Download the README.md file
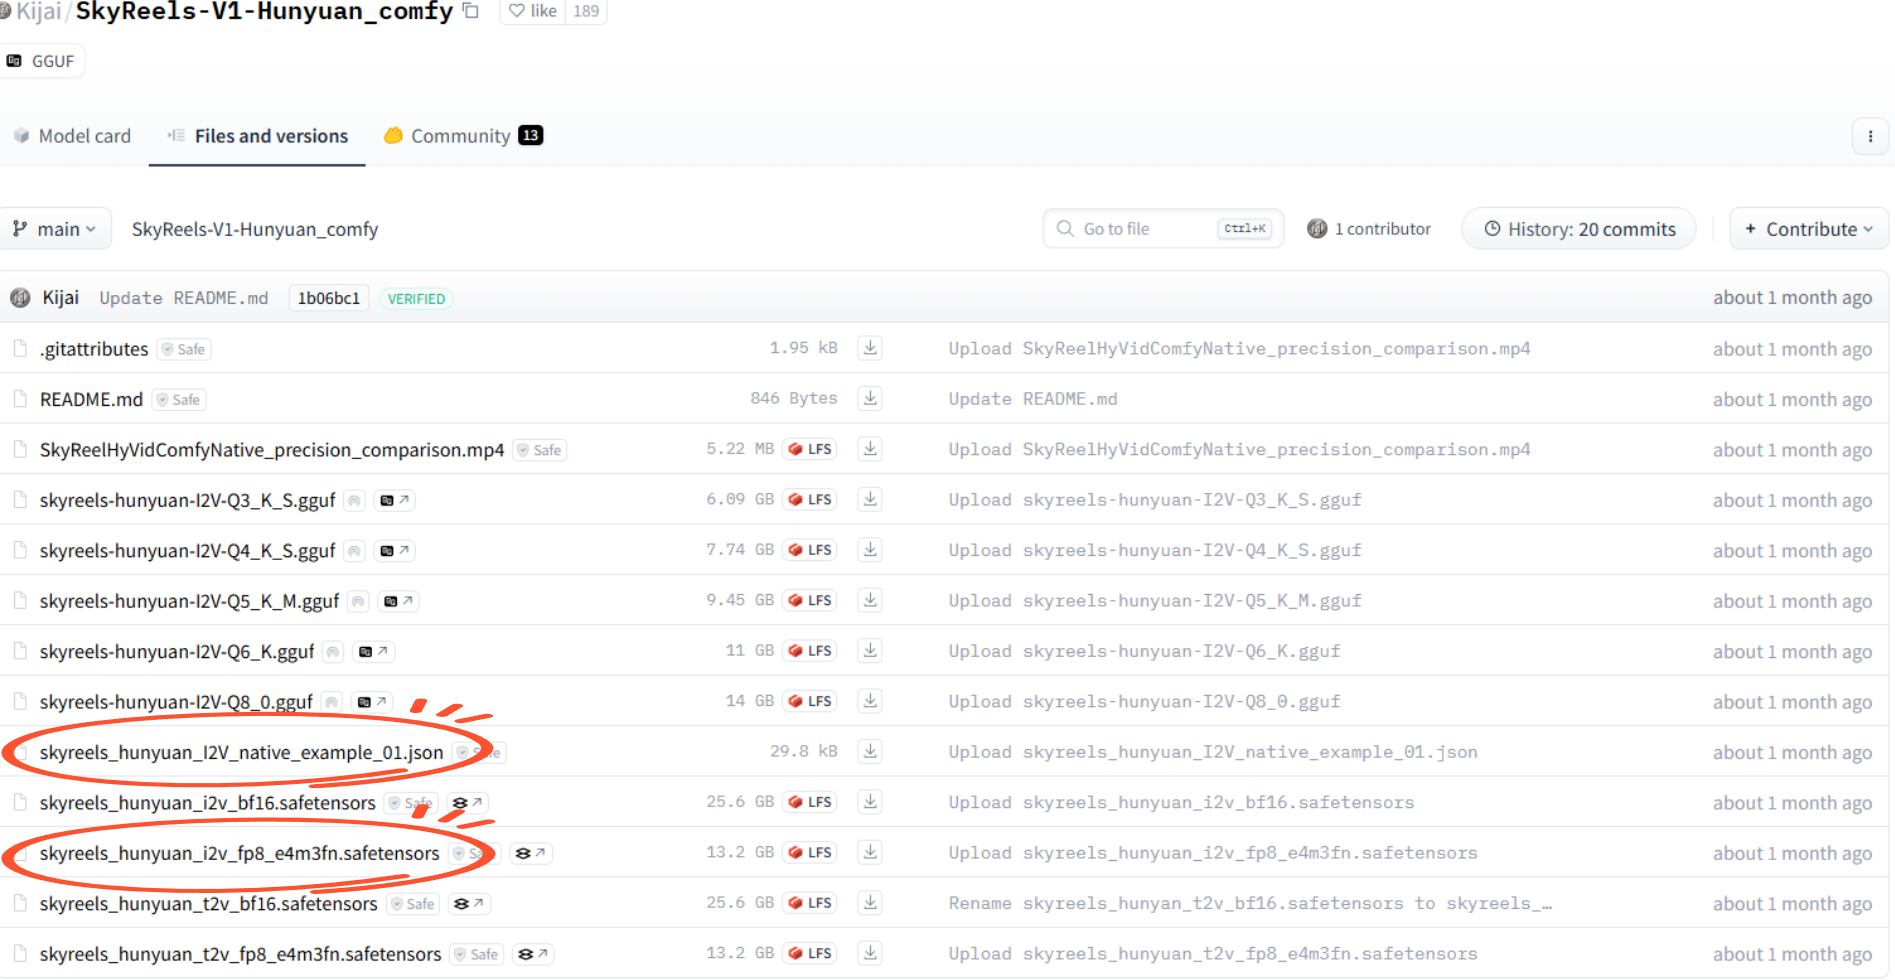The width and height of the screenshot is (1895, 980). click(870, 398)
